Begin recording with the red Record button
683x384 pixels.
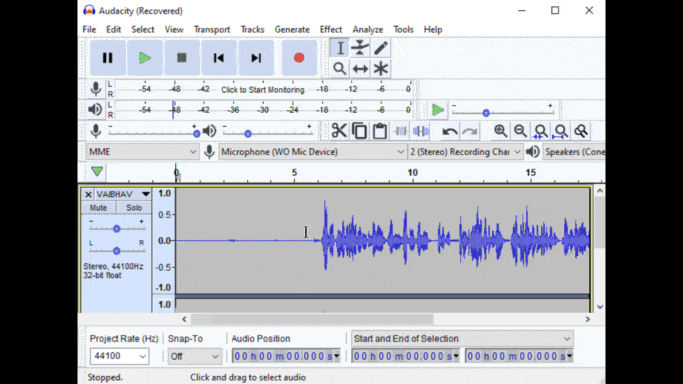(299, 58)
